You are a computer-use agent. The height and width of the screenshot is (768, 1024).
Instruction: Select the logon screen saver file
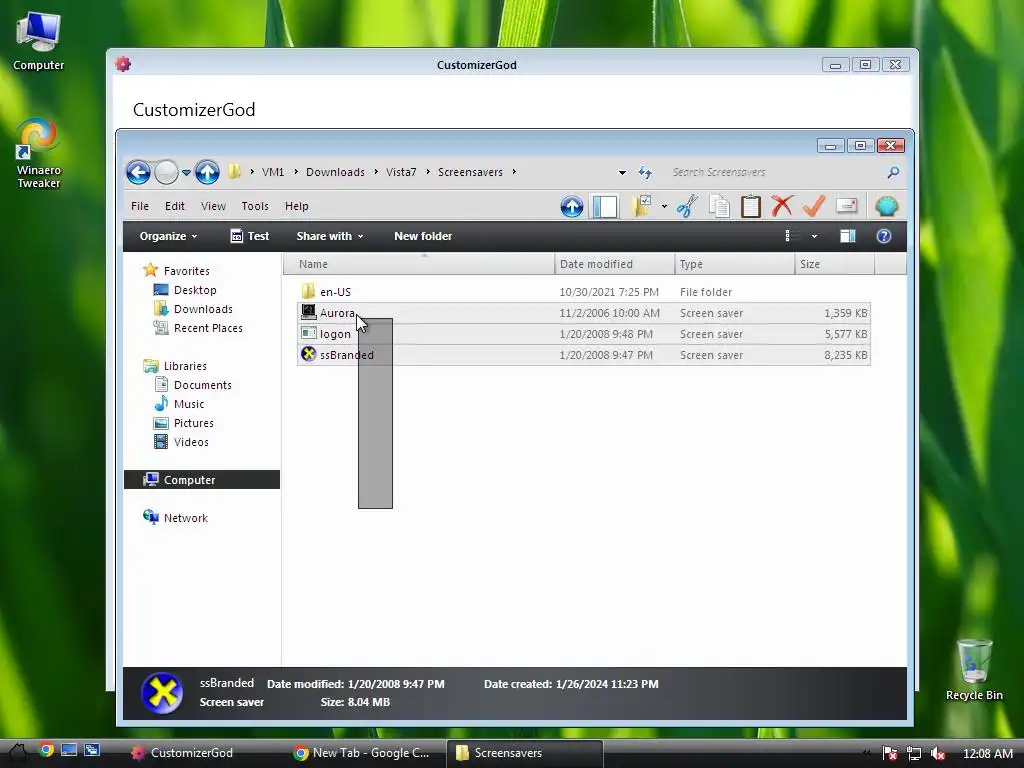(584, 334)
